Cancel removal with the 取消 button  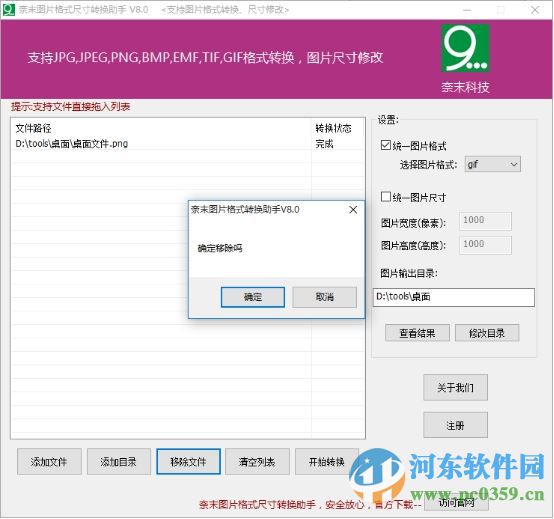pos(324,297)
